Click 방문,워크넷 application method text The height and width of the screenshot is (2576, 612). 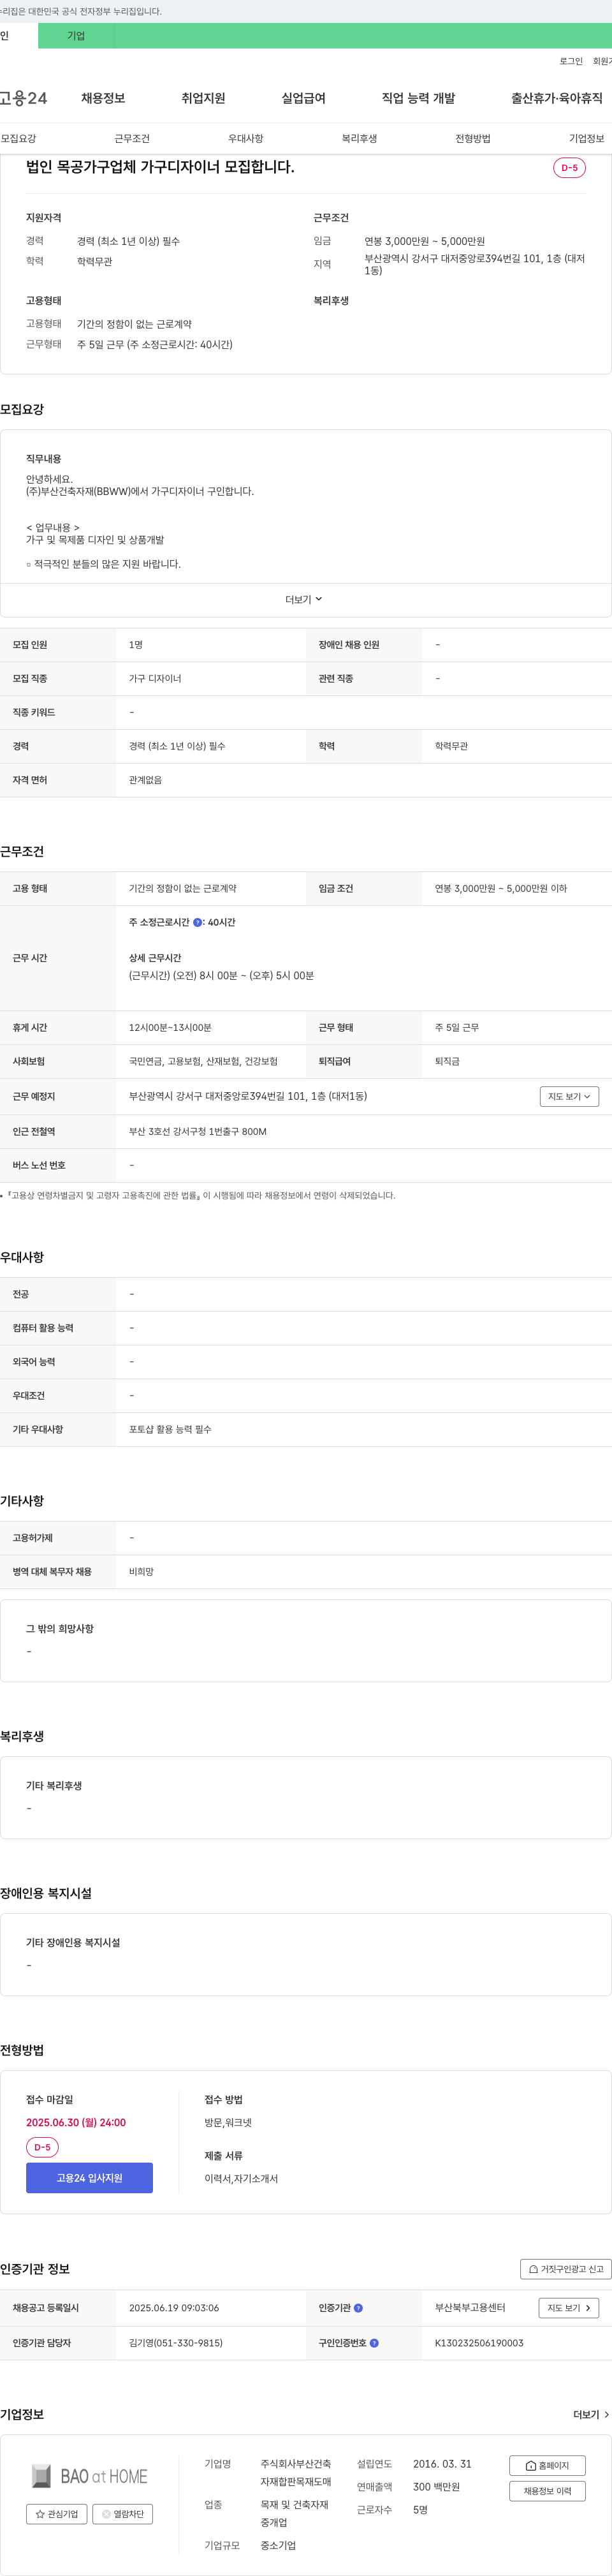click(x=228, y=2122)
